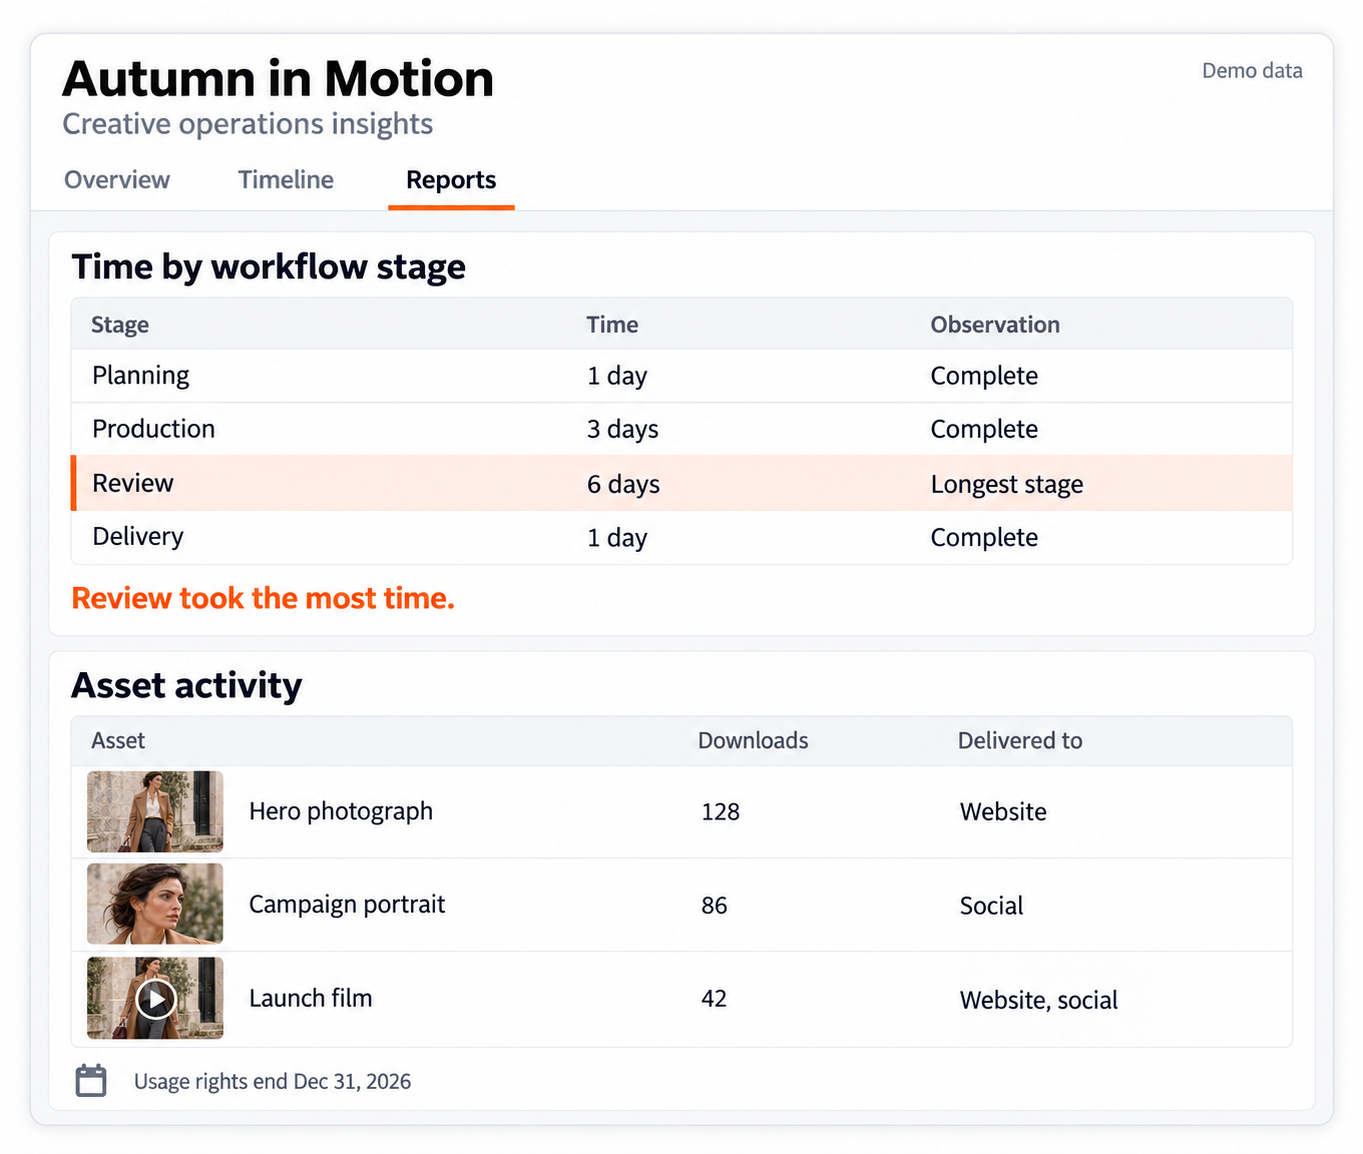Click the Asset activity heading
Screen dimensions: 1363x1154
point(187,685)
